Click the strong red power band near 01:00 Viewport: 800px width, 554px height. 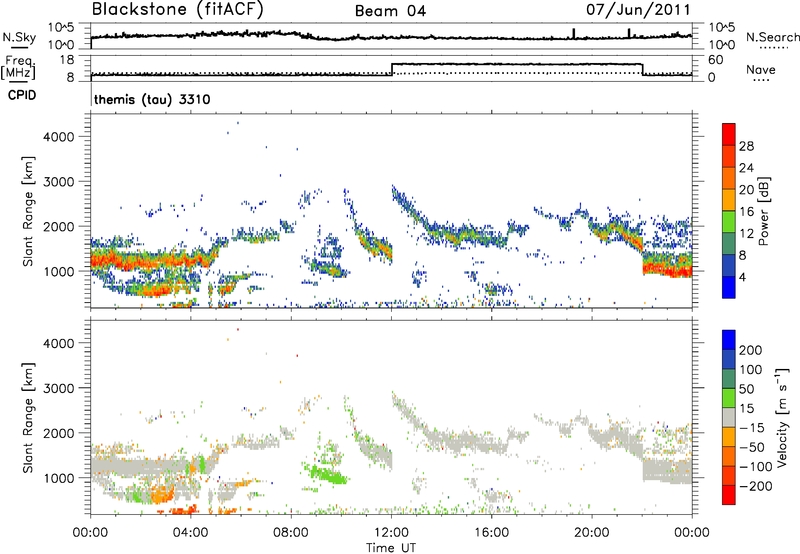tap(116, 261)
